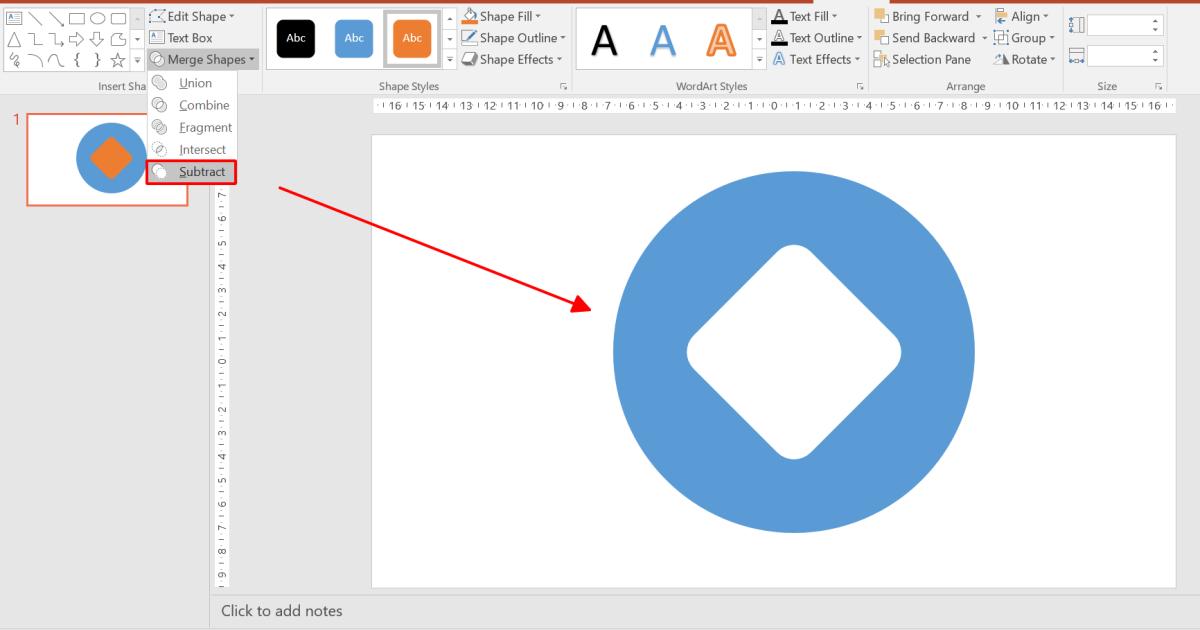This screenshot has width=1200, height=630.
Task: Select the Fragment merge option icon
Action: pos(161,127)
